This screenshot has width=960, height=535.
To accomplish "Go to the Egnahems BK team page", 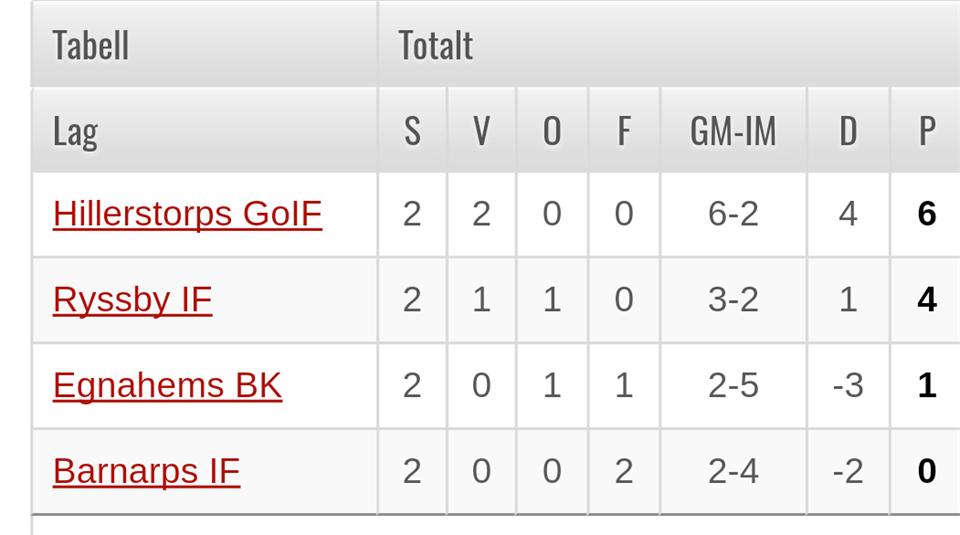I will [x=167, y=386].
